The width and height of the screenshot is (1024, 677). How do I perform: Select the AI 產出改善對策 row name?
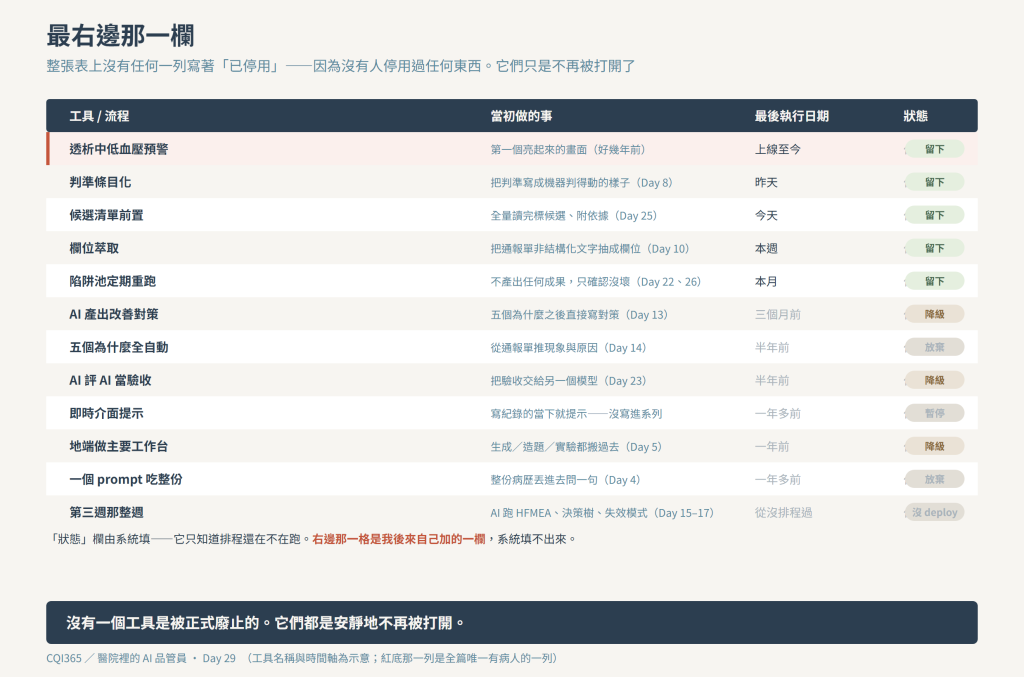click(x=114, y=314)
